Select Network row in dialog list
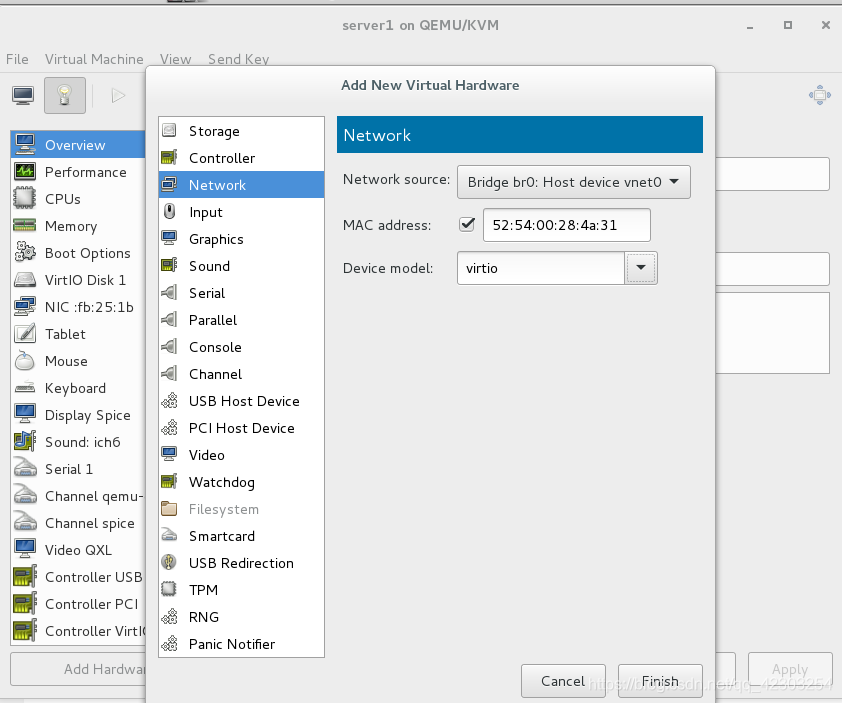The image size is (842, 703). pos(241,185)
